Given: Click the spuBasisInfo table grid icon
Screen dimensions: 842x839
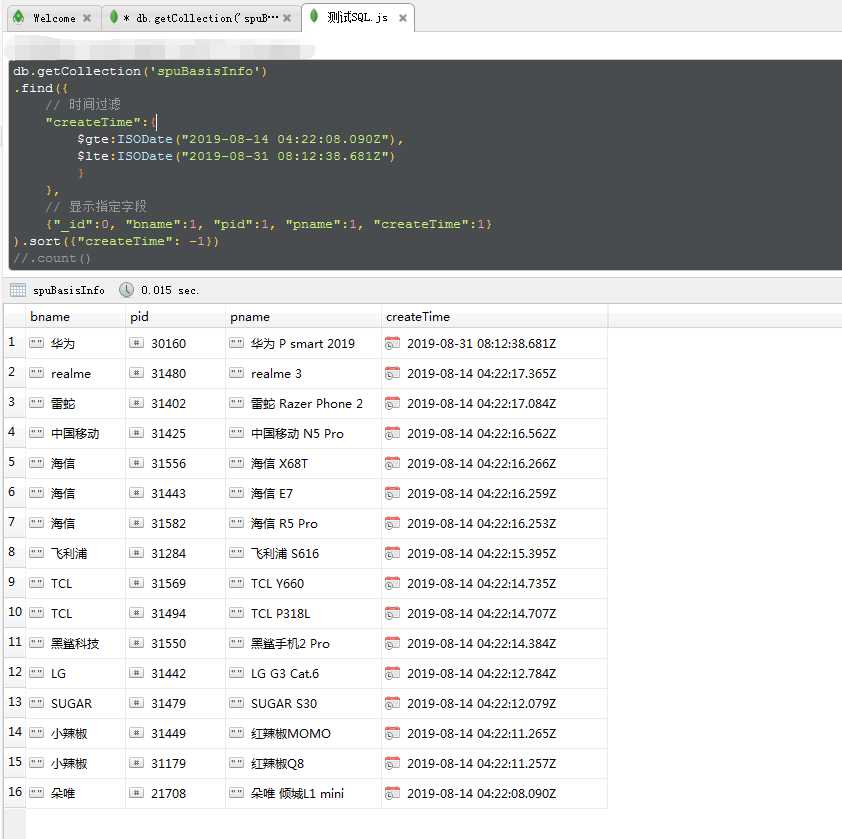Looking at the screenshot, I should (18, 290).
